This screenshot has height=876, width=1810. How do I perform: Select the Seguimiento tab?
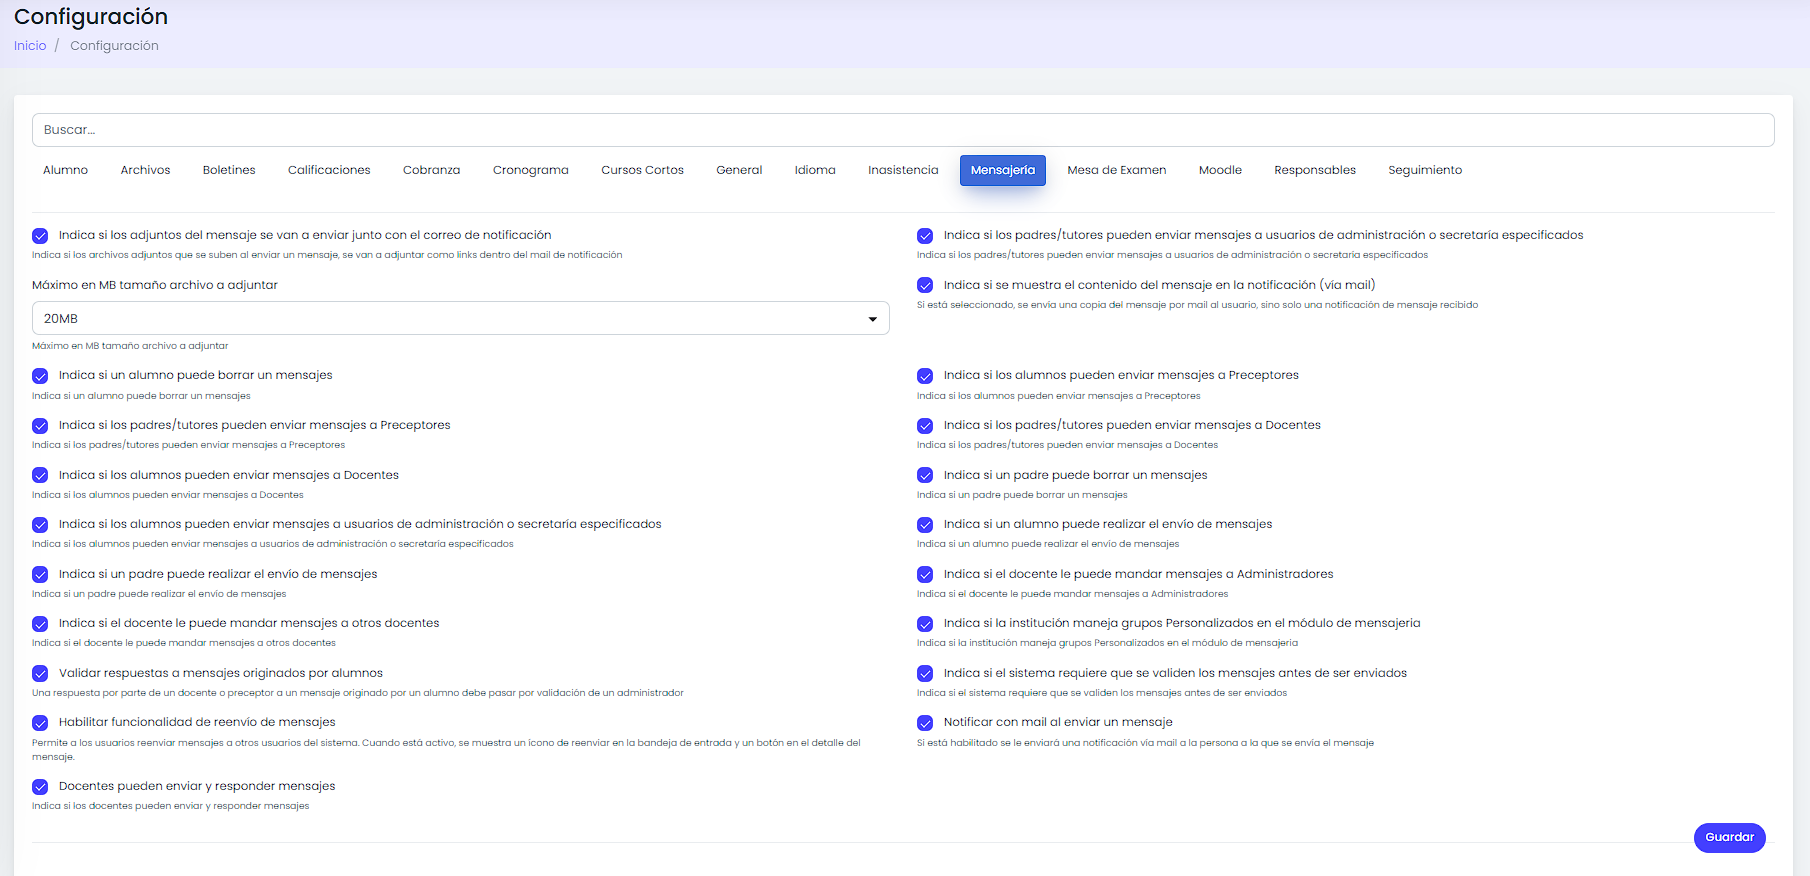1425,170
